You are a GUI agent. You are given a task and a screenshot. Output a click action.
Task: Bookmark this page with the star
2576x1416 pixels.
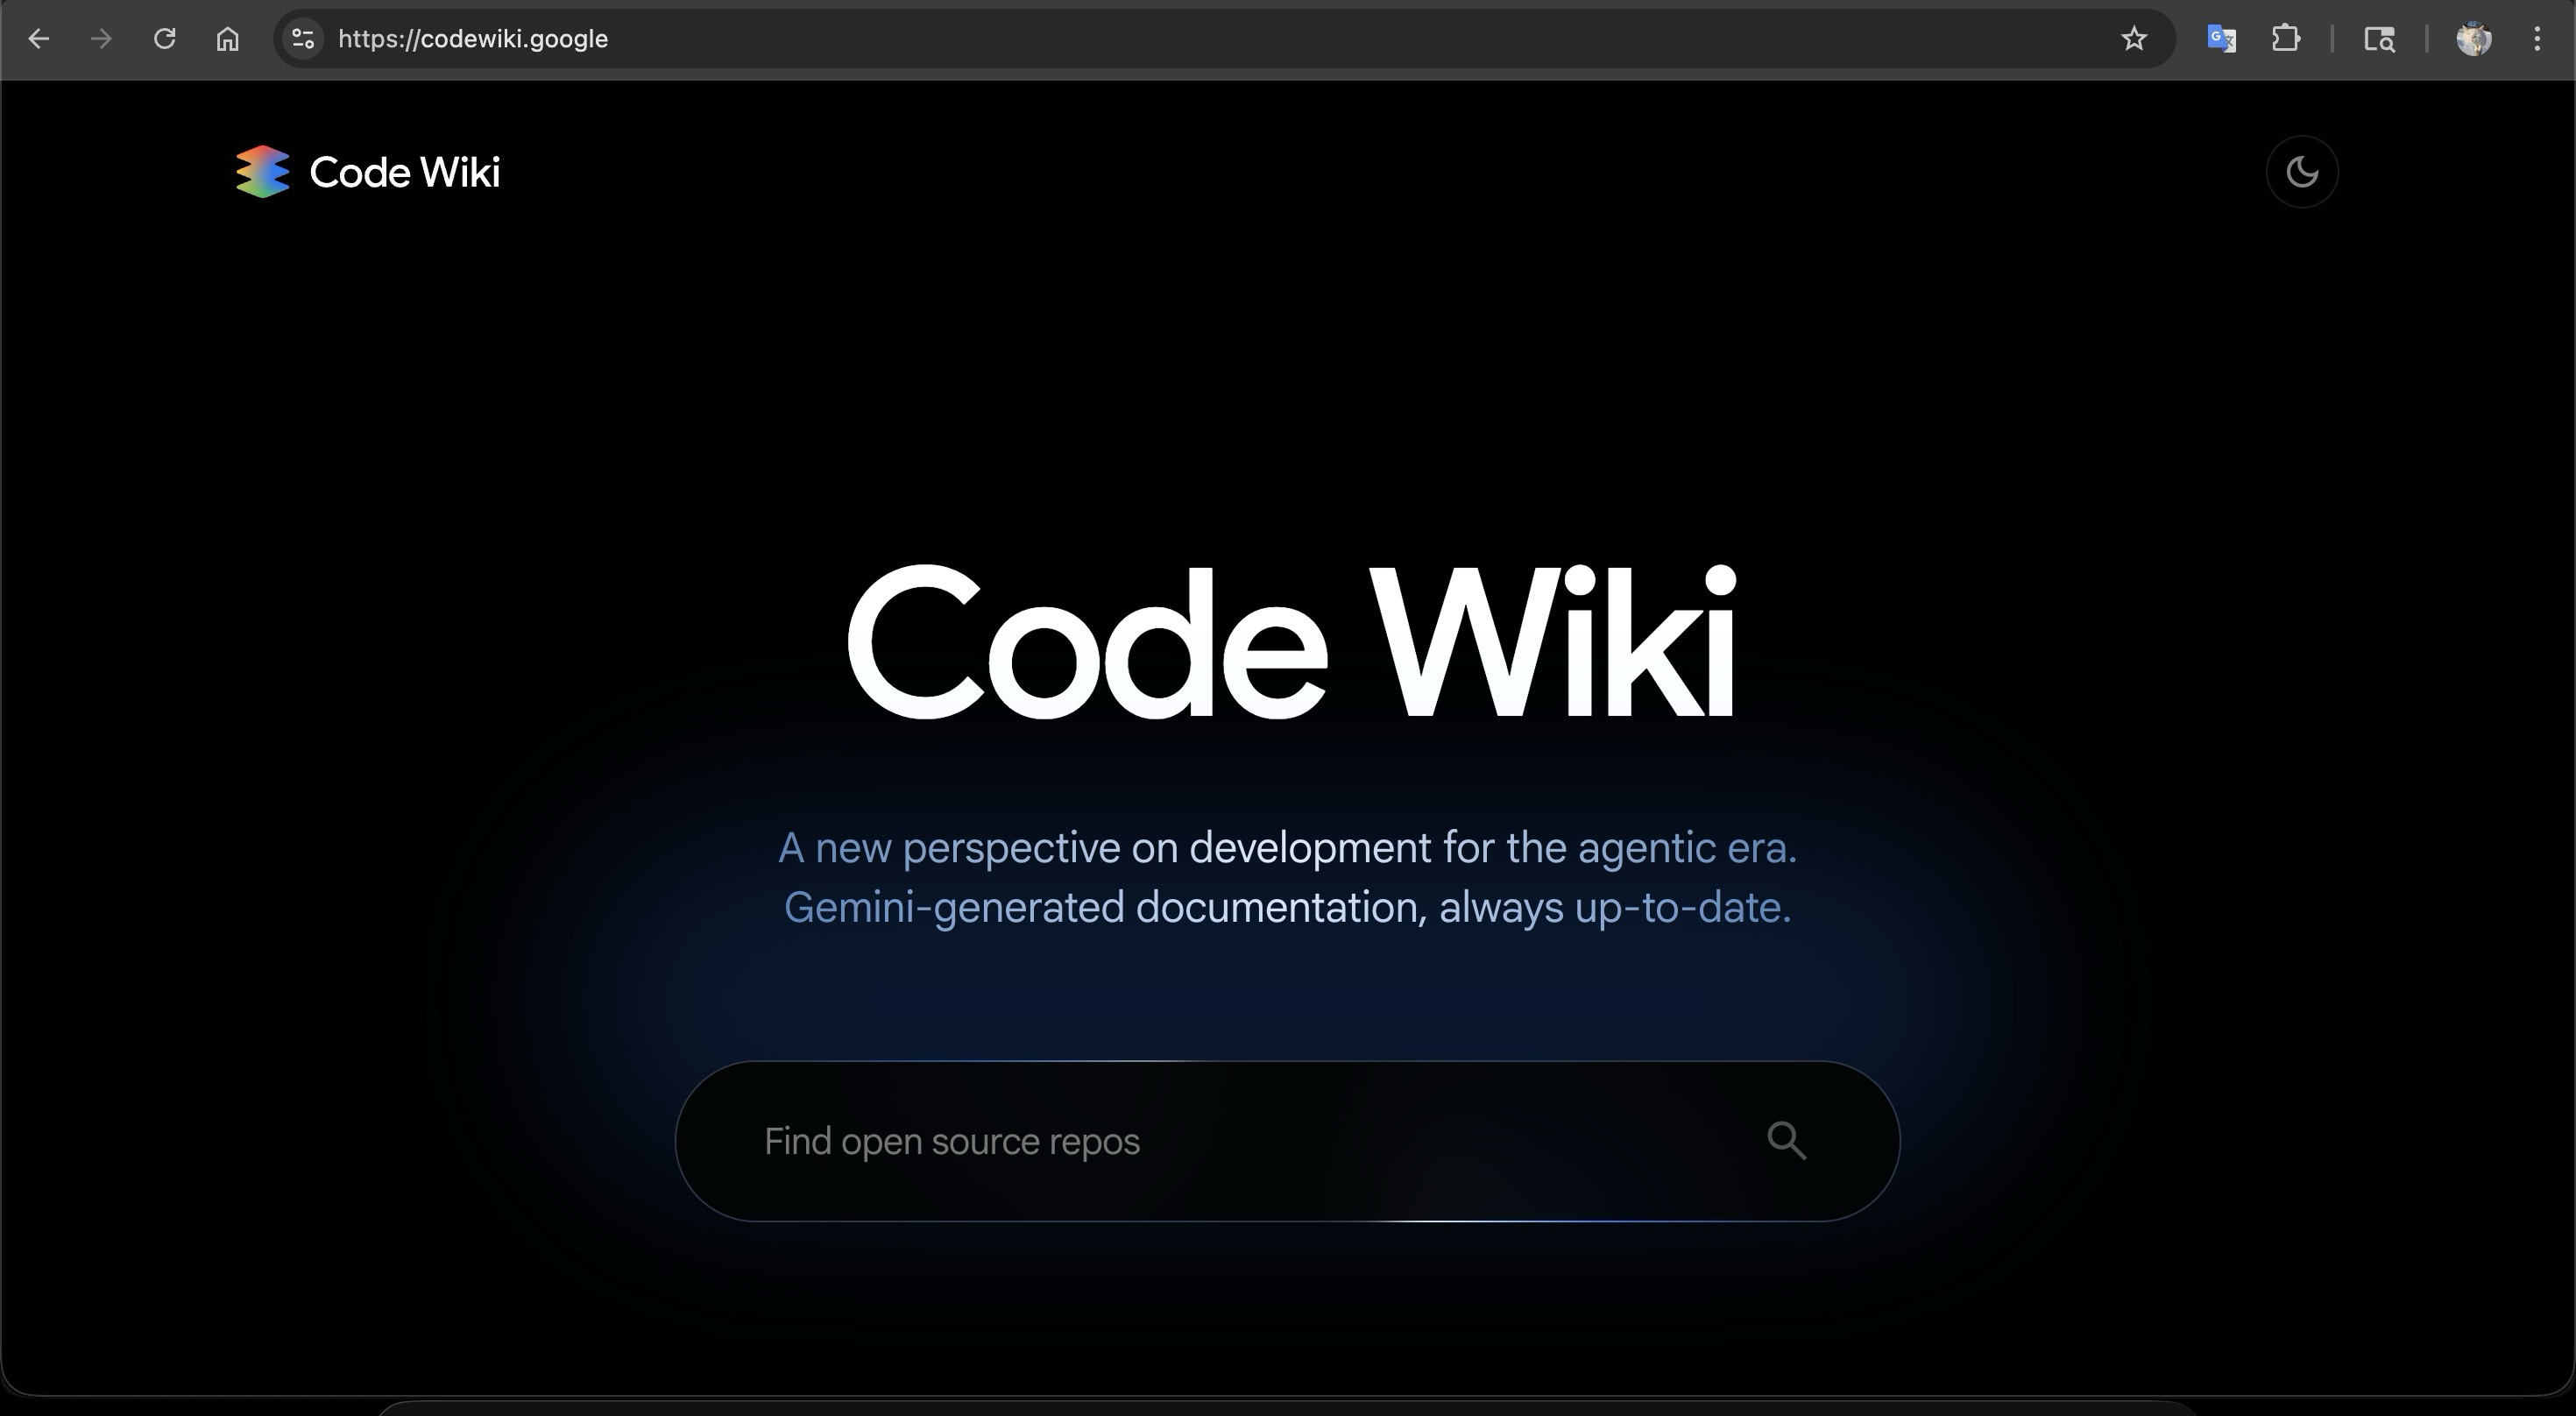pos(2133,39)
